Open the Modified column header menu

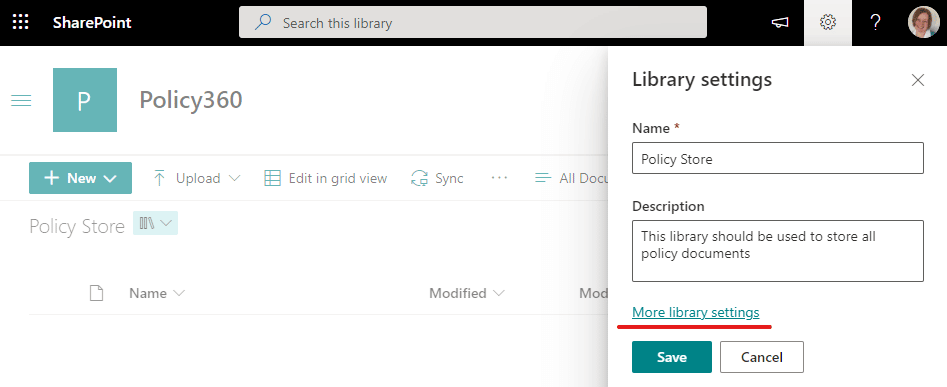coord(467,293)
